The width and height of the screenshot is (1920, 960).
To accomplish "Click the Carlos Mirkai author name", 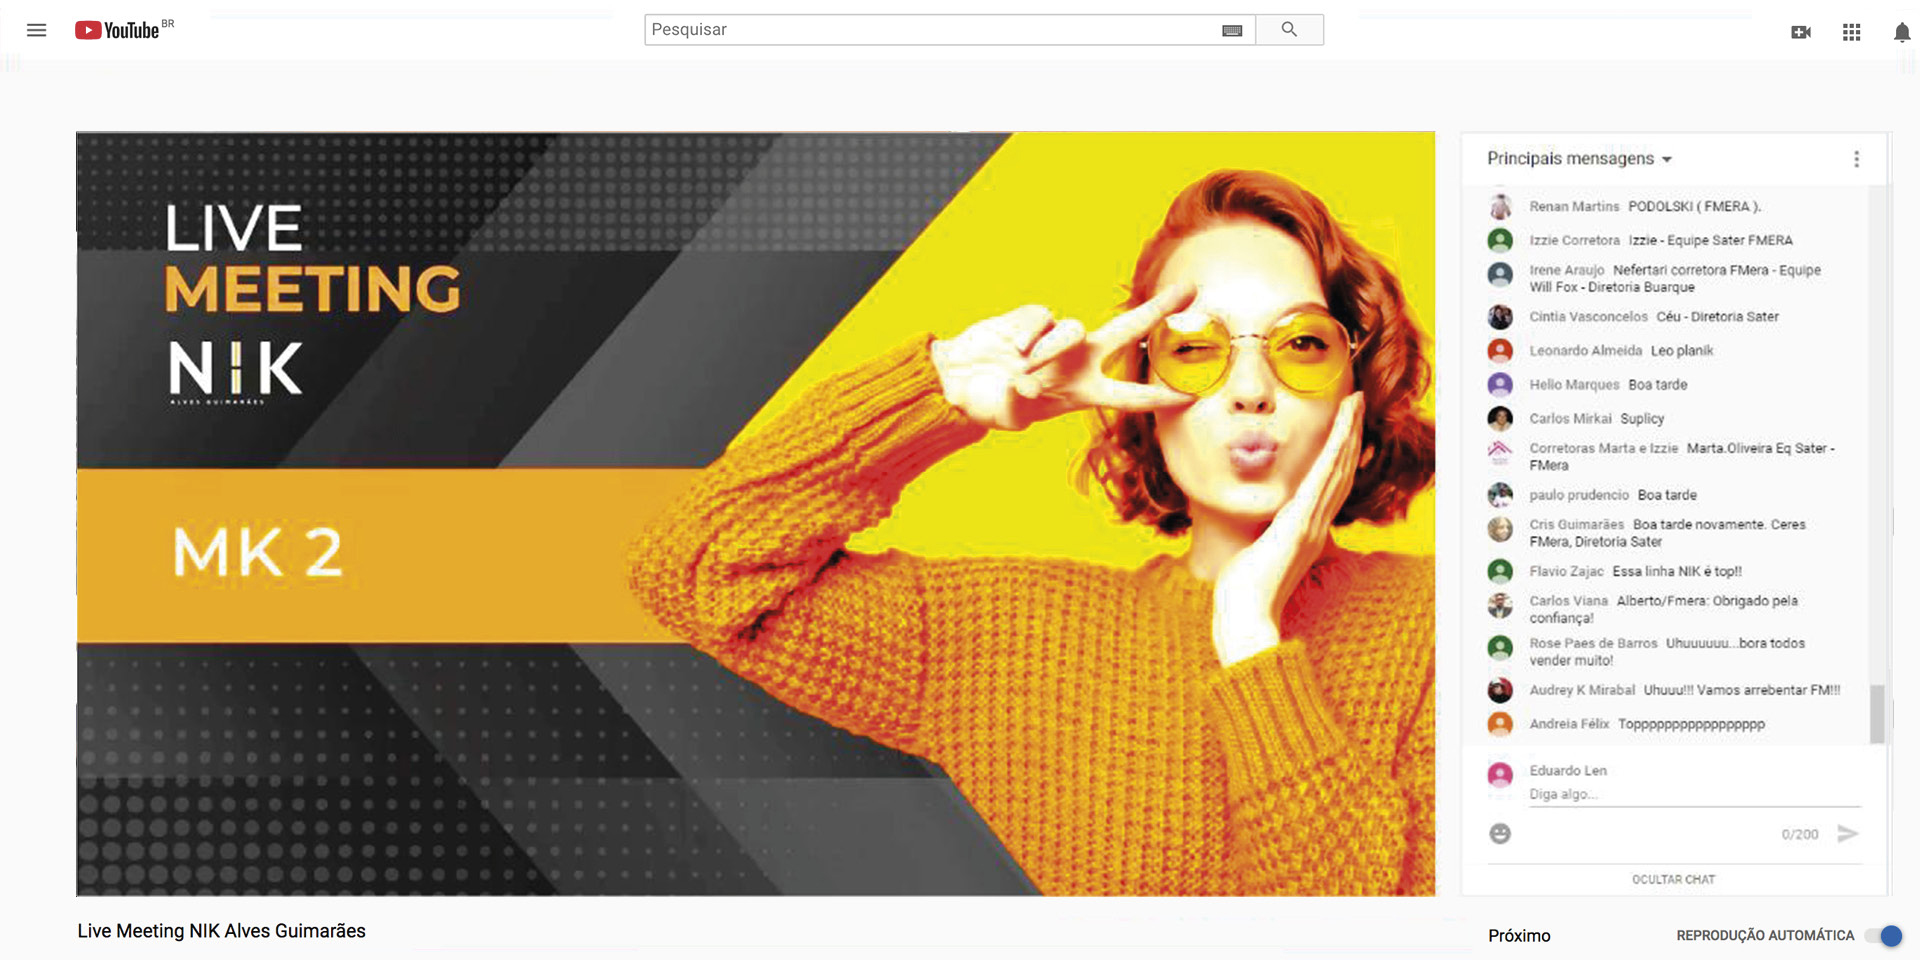I will click(1570, 418).
